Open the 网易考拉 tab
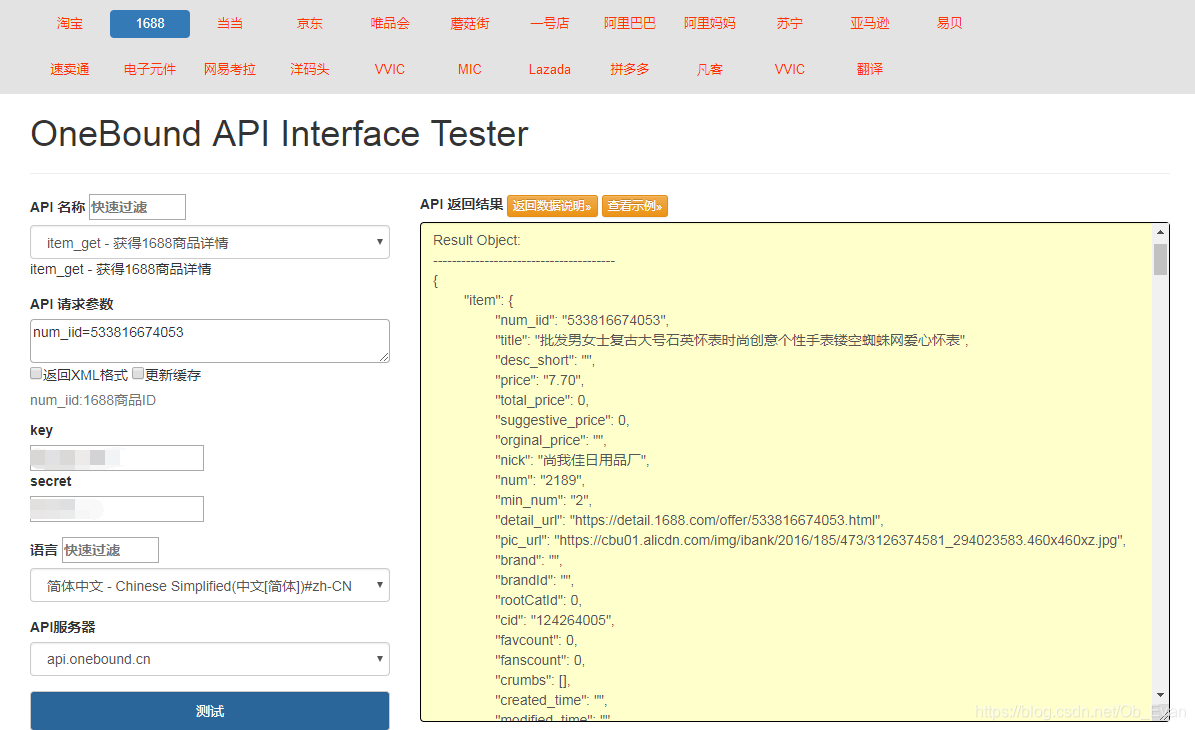The height and width of the screenshot is (730, 1195). (x=229, y=69)
